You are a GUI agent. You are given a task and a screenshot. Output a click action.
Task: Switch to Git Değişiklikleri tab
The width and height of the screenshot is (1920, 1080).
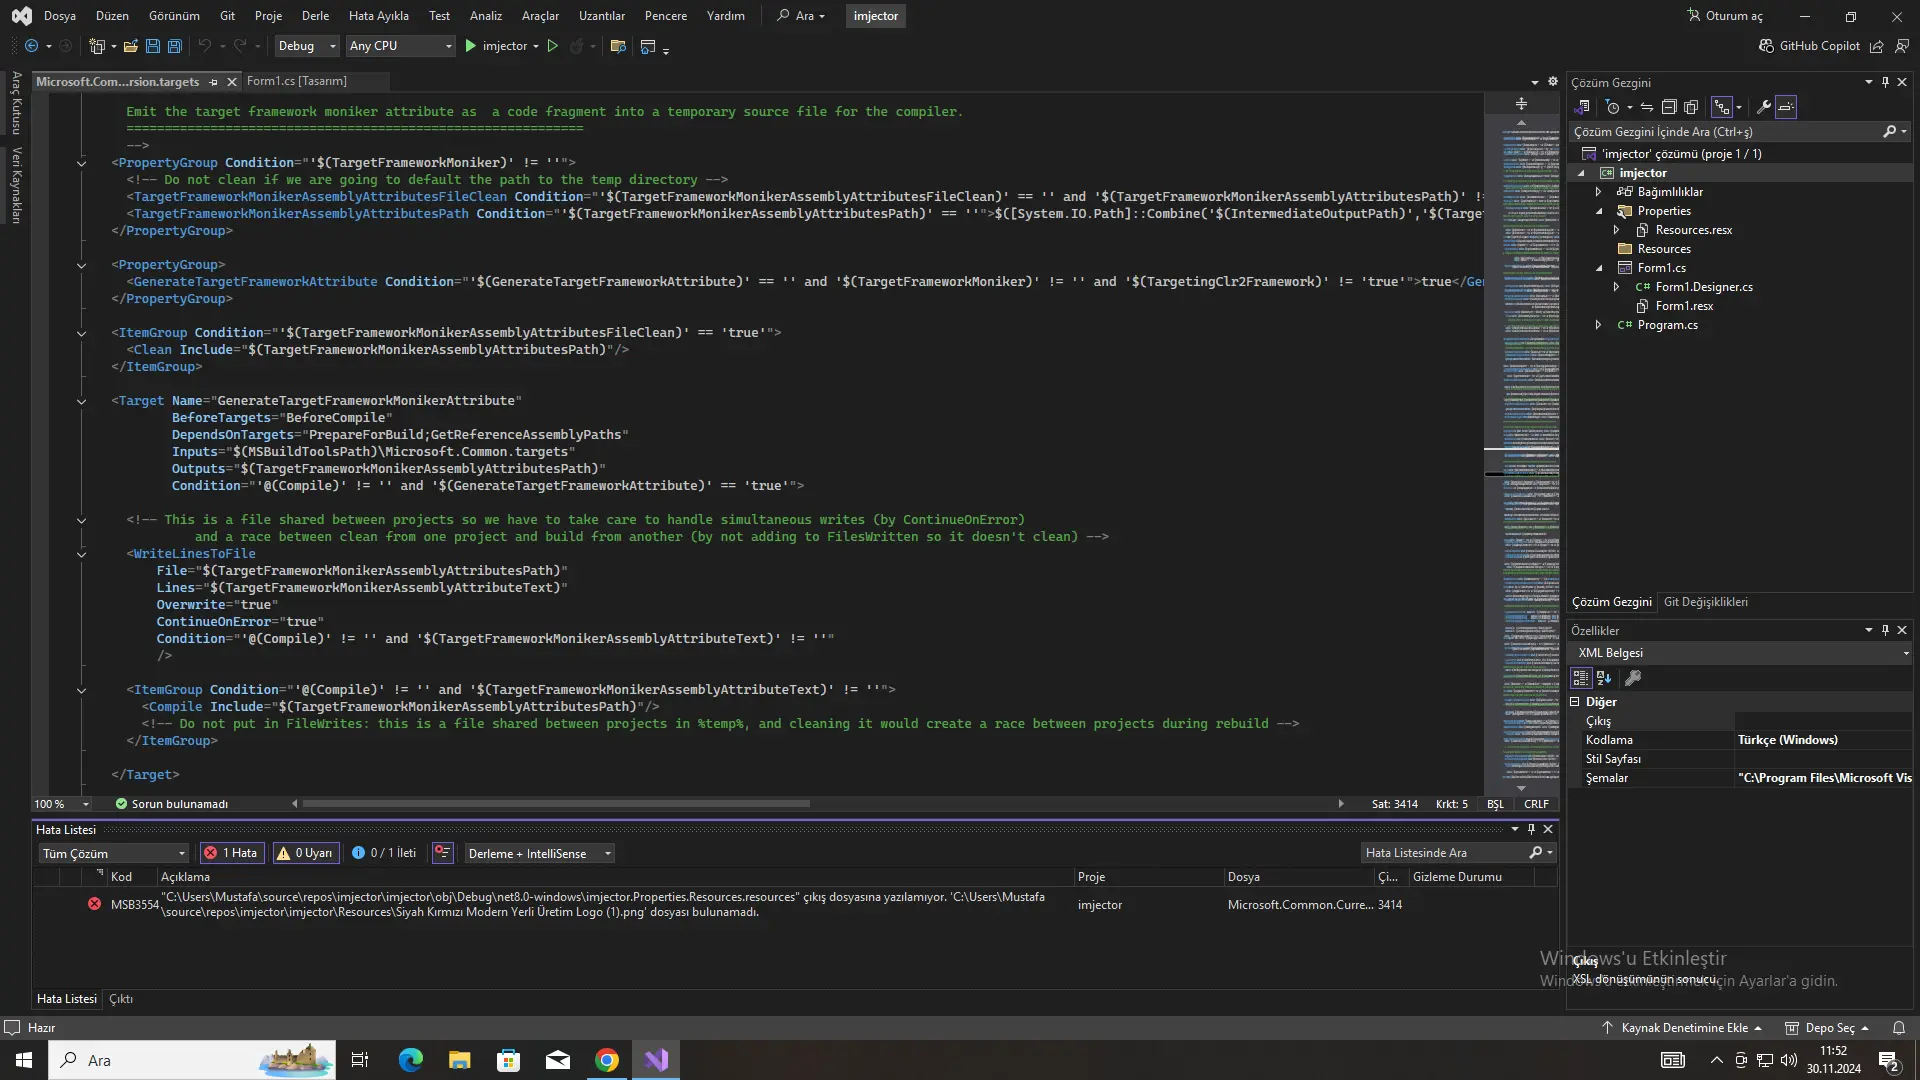tap(1705, 602)
